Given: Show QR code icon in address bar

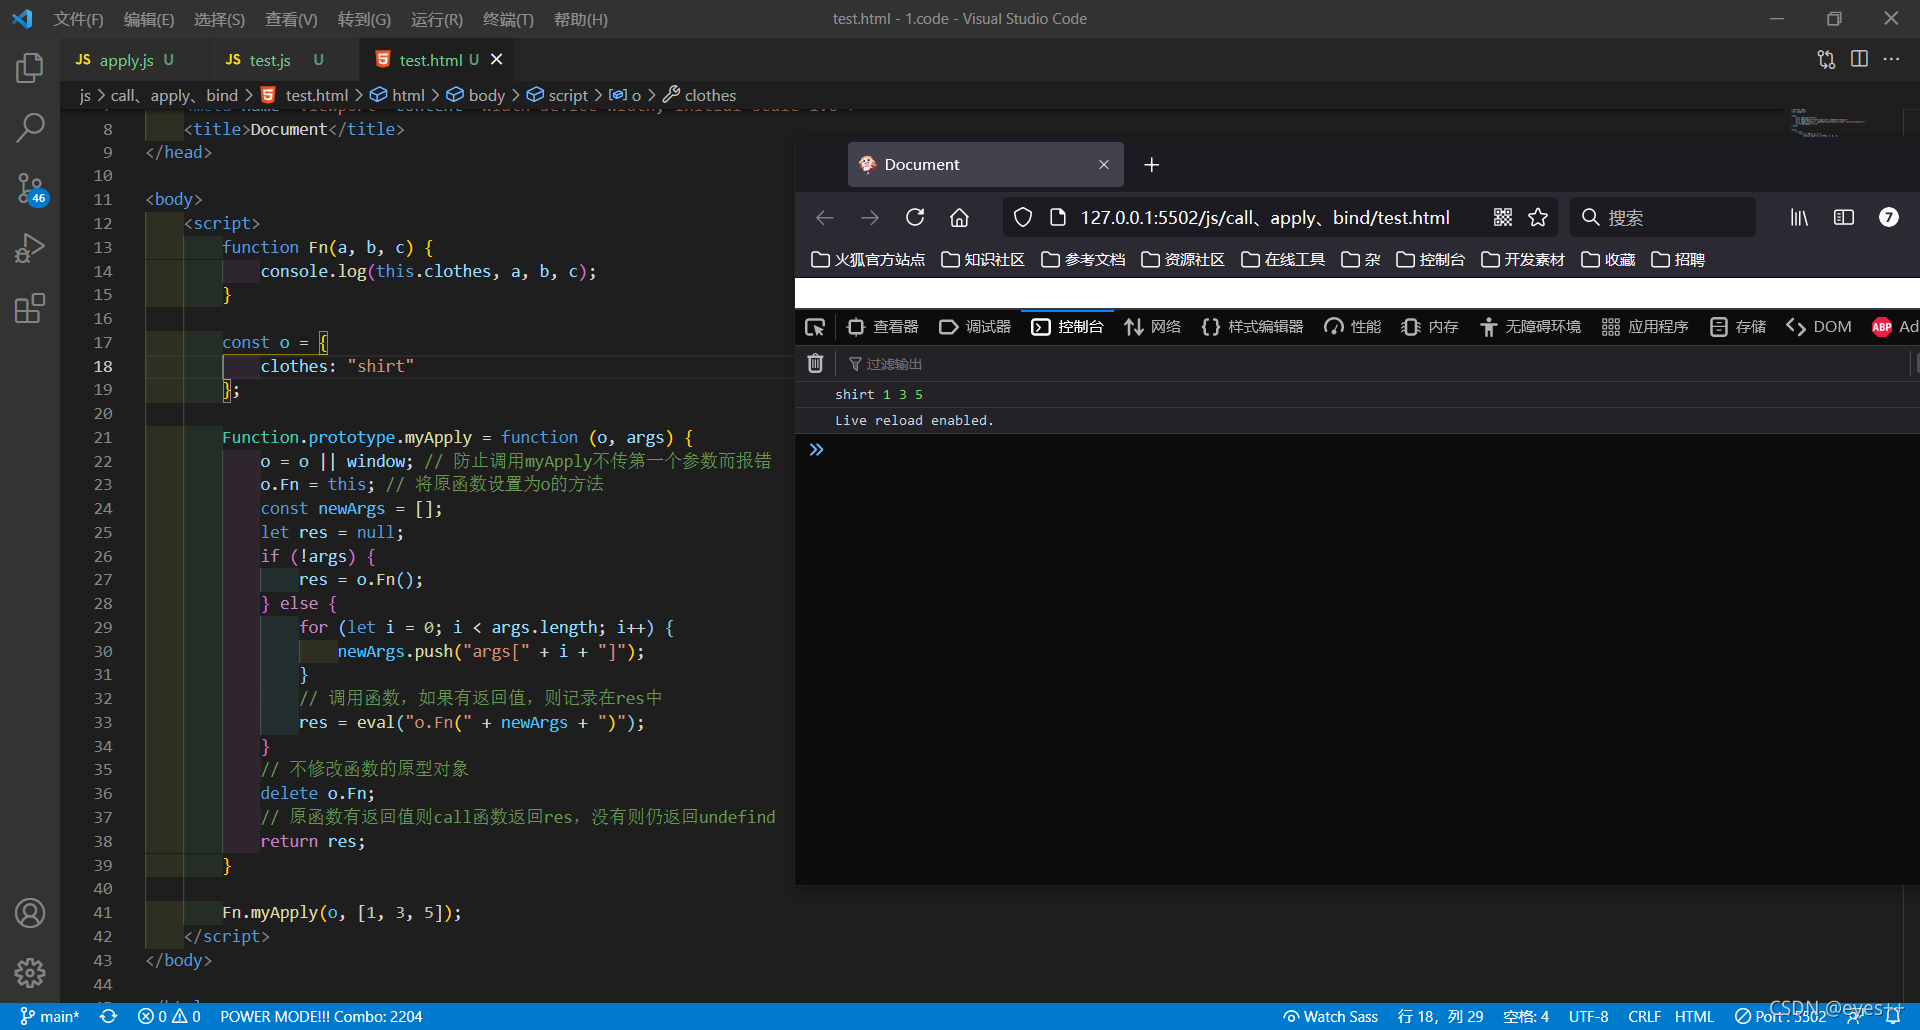Looking at the screenshot, I should (1503, 217).
